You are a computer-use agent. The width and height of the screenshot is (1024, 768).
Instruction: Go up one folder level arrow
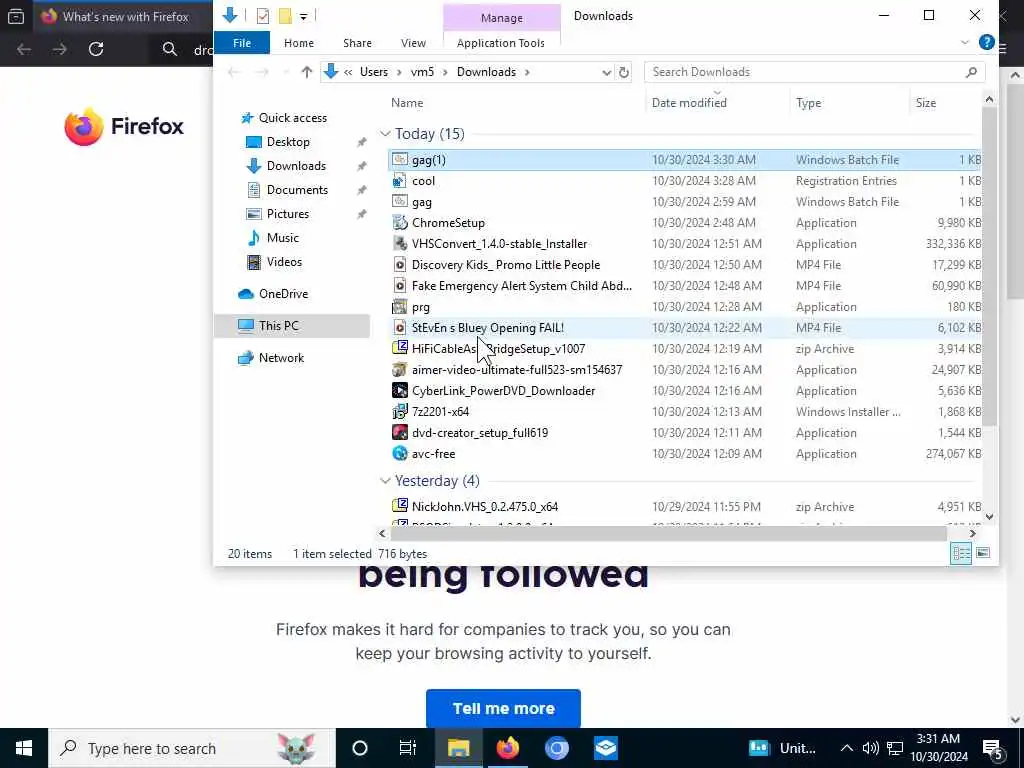point(306,72)
